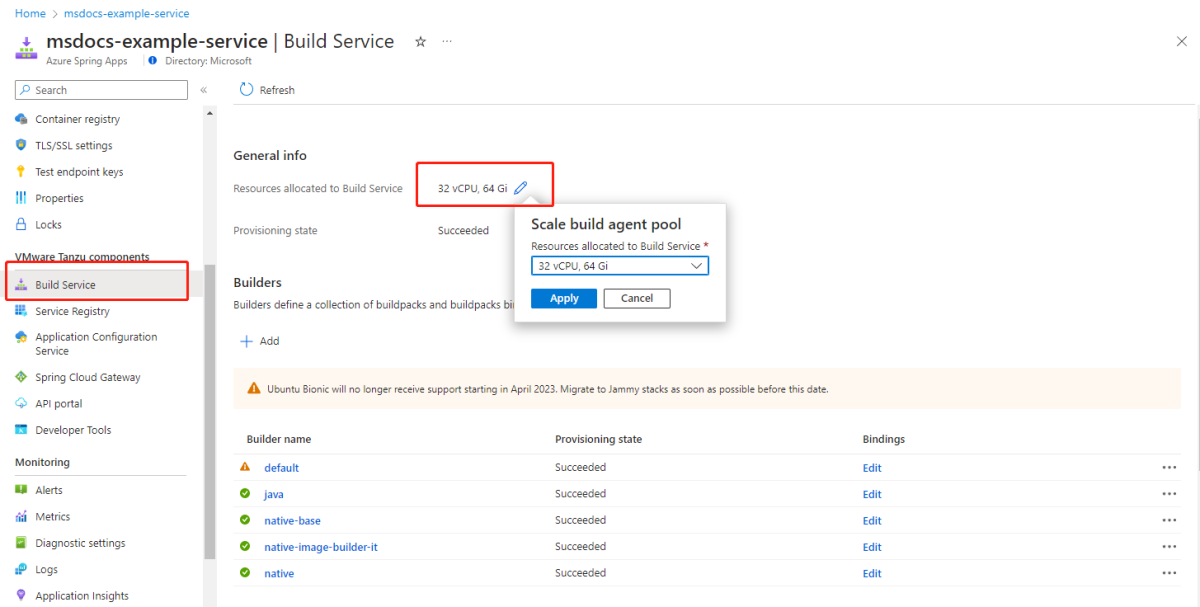The height and width of the screenshot is (607, 1200).
Task: Select Spring Cloud Gateway in the sidebar
Action: (x=87, y=377)
